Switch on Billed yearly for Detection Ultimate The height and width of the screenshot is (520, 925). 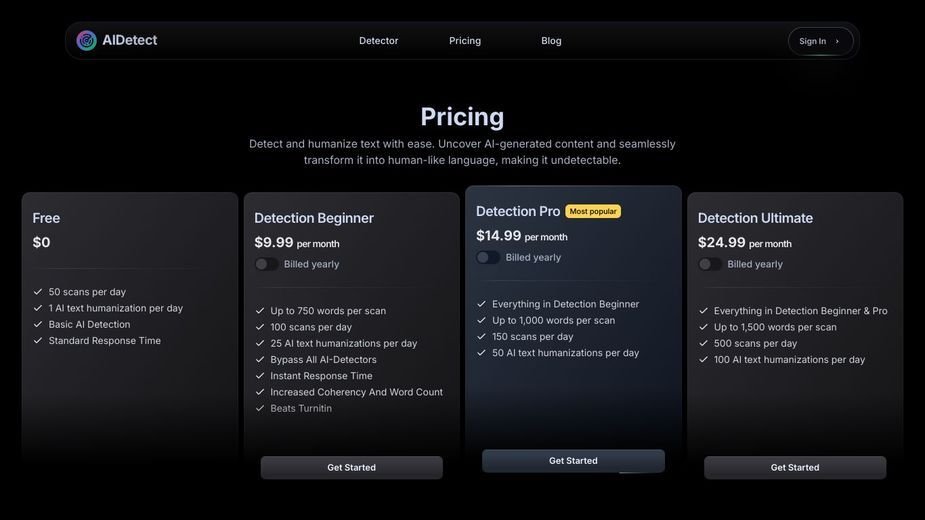[710, 264]
